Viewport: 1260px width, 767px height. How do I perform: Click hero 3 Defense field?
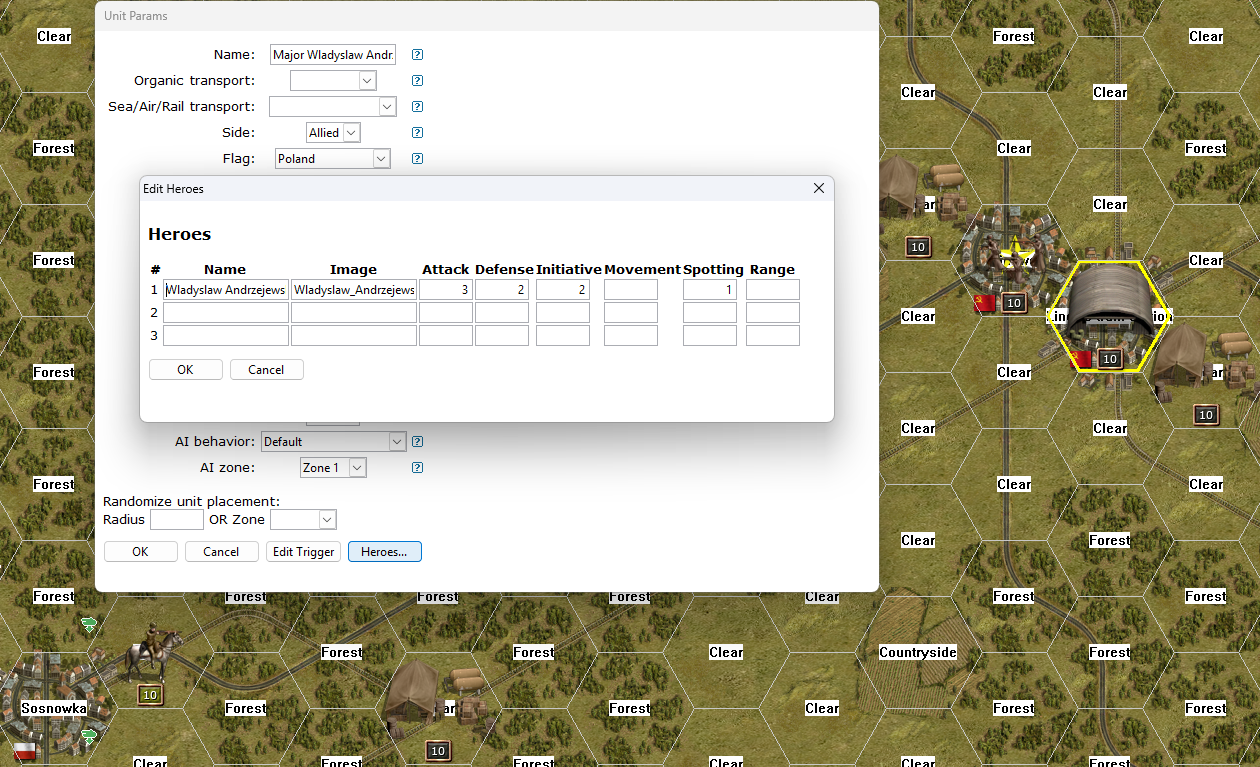pos(502,336)
